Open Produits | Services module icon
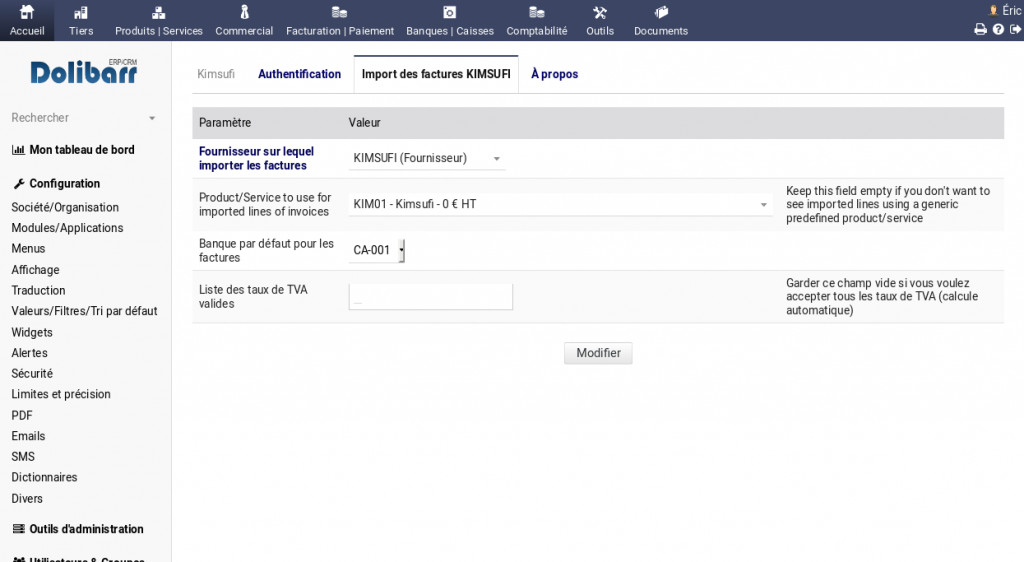The image size is (1024, 562). [x=158, y=13]
